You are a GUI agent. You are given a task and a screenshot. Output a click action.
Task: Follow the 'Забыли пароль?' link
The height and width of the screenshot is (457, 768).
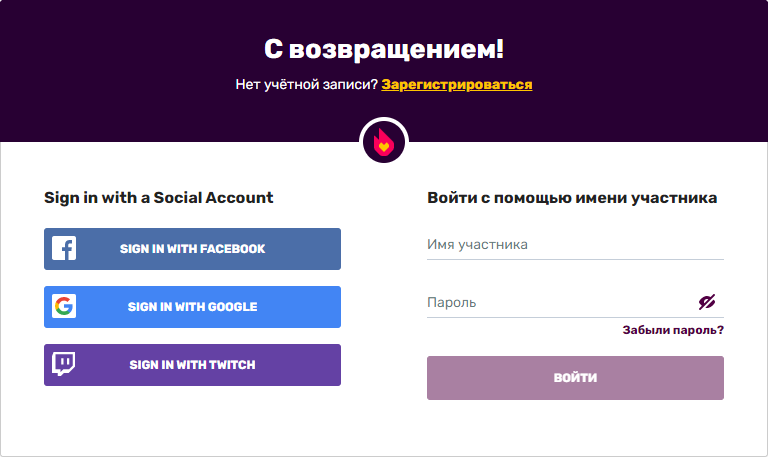tap(673, 330)
